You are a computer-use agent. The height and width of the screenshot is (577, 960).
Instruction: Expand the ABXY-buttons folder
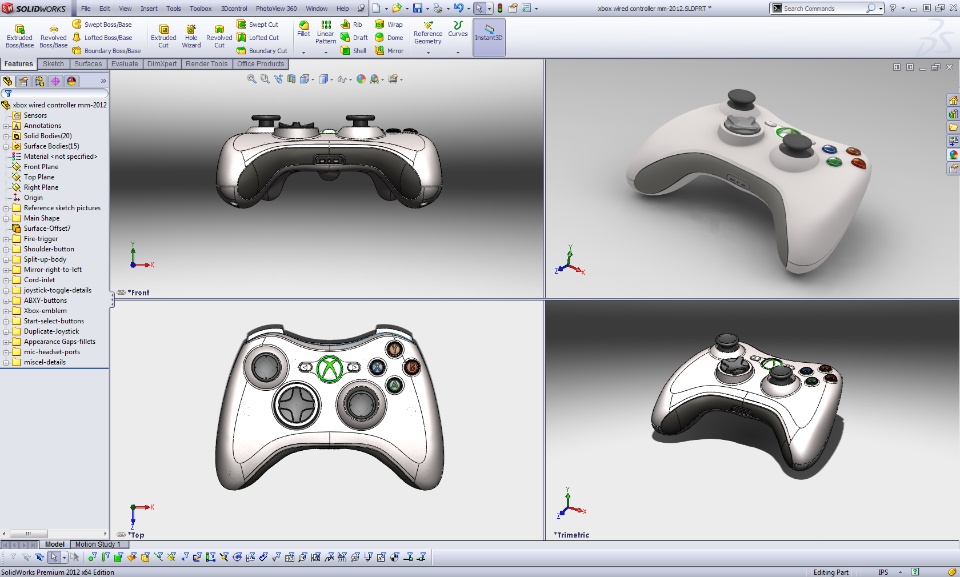(6, 301)
